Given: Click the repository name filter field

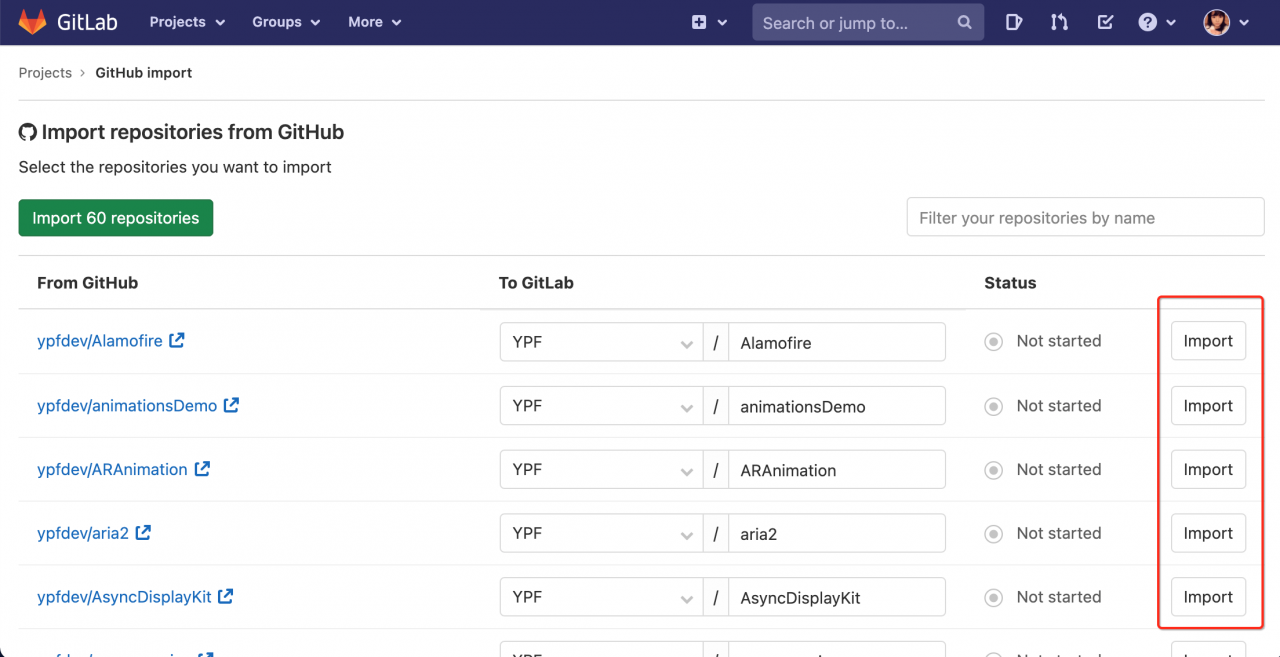Looking at the screenshot, I should (1085, 217).
